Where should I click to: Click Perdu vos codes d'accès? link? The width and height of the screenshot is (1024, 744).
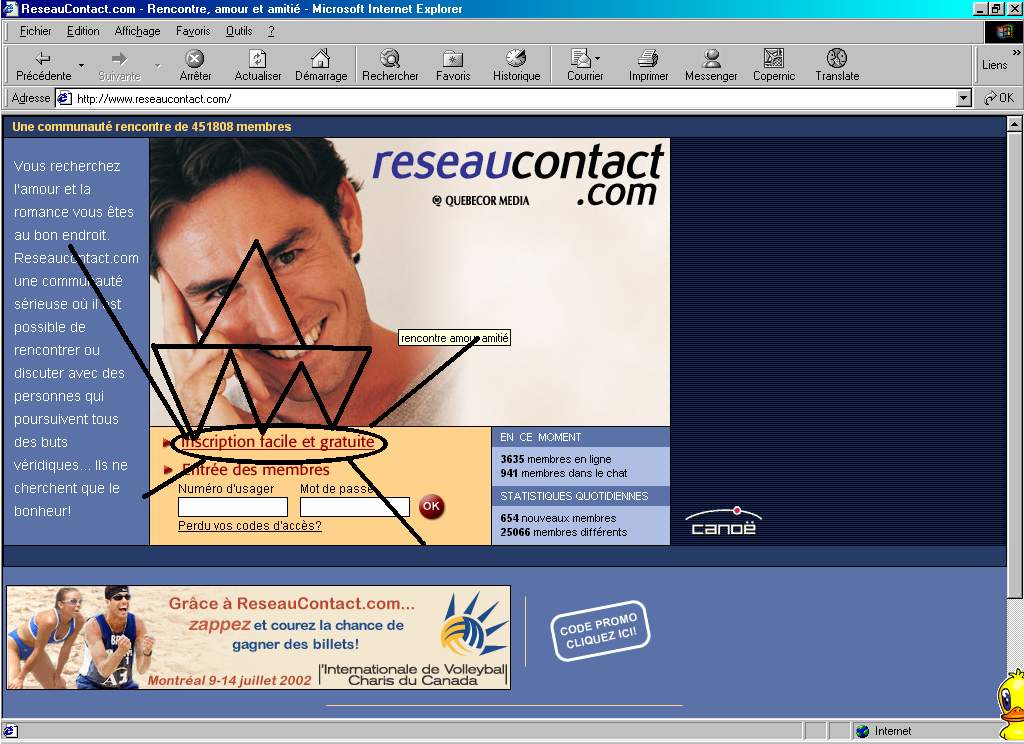(249, 526)
